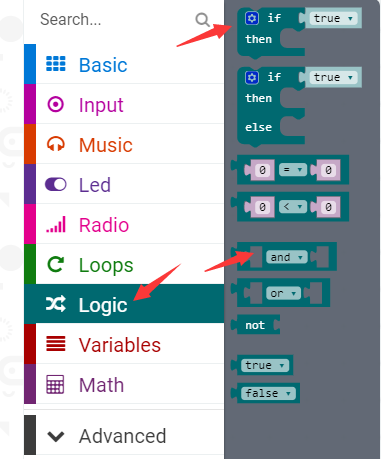The height and width of the screenshot is (459, 381).
Task: Select the 'not' logic block
Action: [255, 325]
